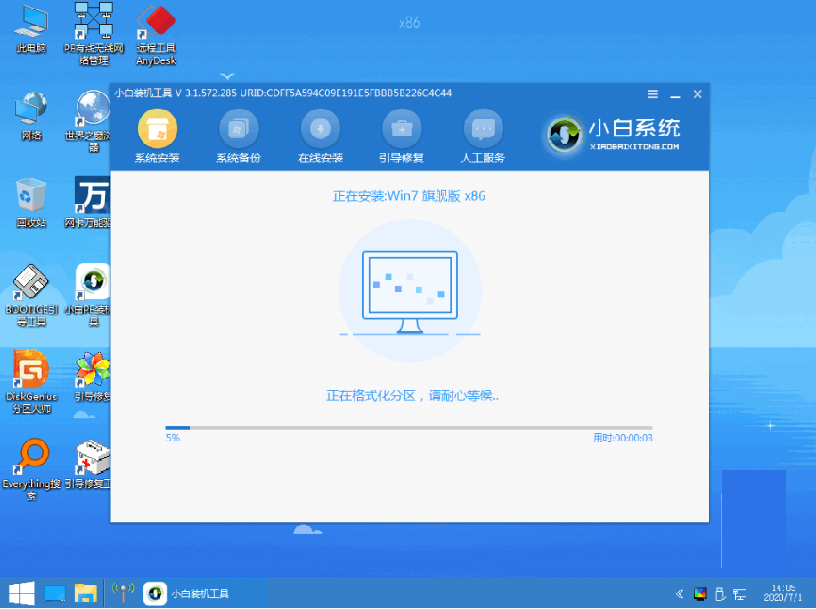This screenshot has height=609, width=816.
Task: Click the wireless antenna taskbar icon
Action: coord(123,592)
